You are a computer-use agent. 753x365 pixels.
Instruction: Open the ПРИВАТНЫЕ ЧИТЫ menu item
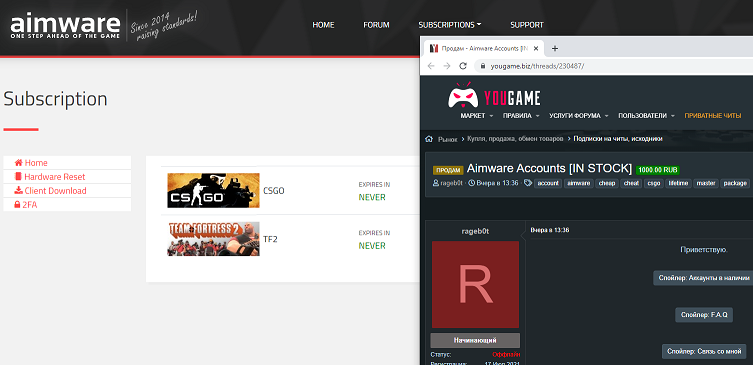pos(713,116)
